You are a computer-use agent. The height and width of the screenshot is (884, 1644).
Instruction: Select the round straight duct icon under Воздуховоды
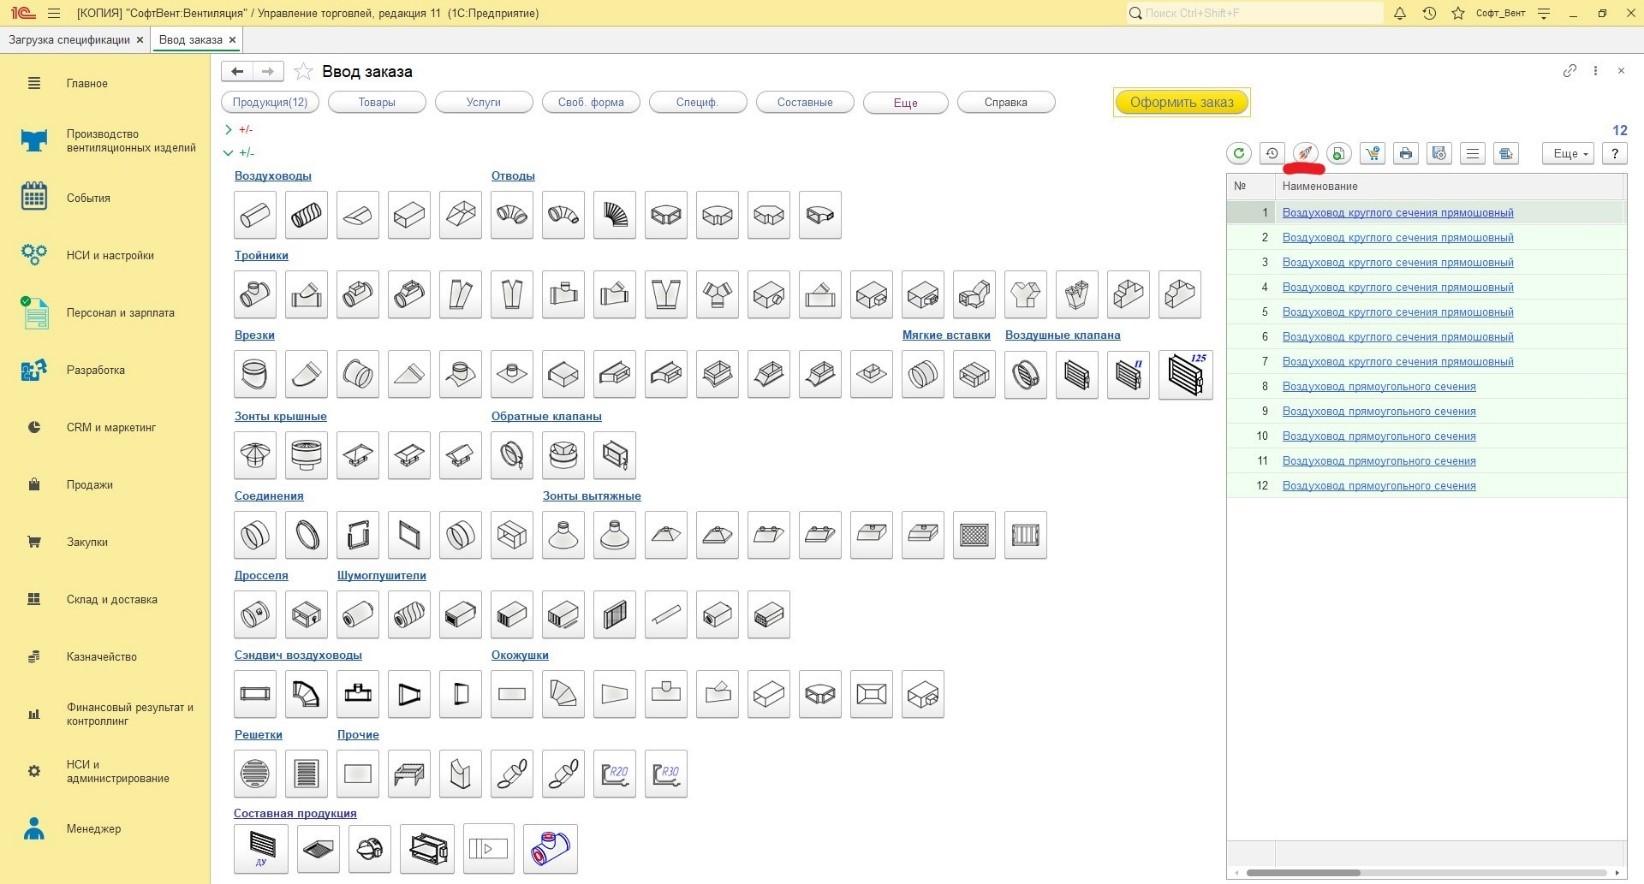255,215
